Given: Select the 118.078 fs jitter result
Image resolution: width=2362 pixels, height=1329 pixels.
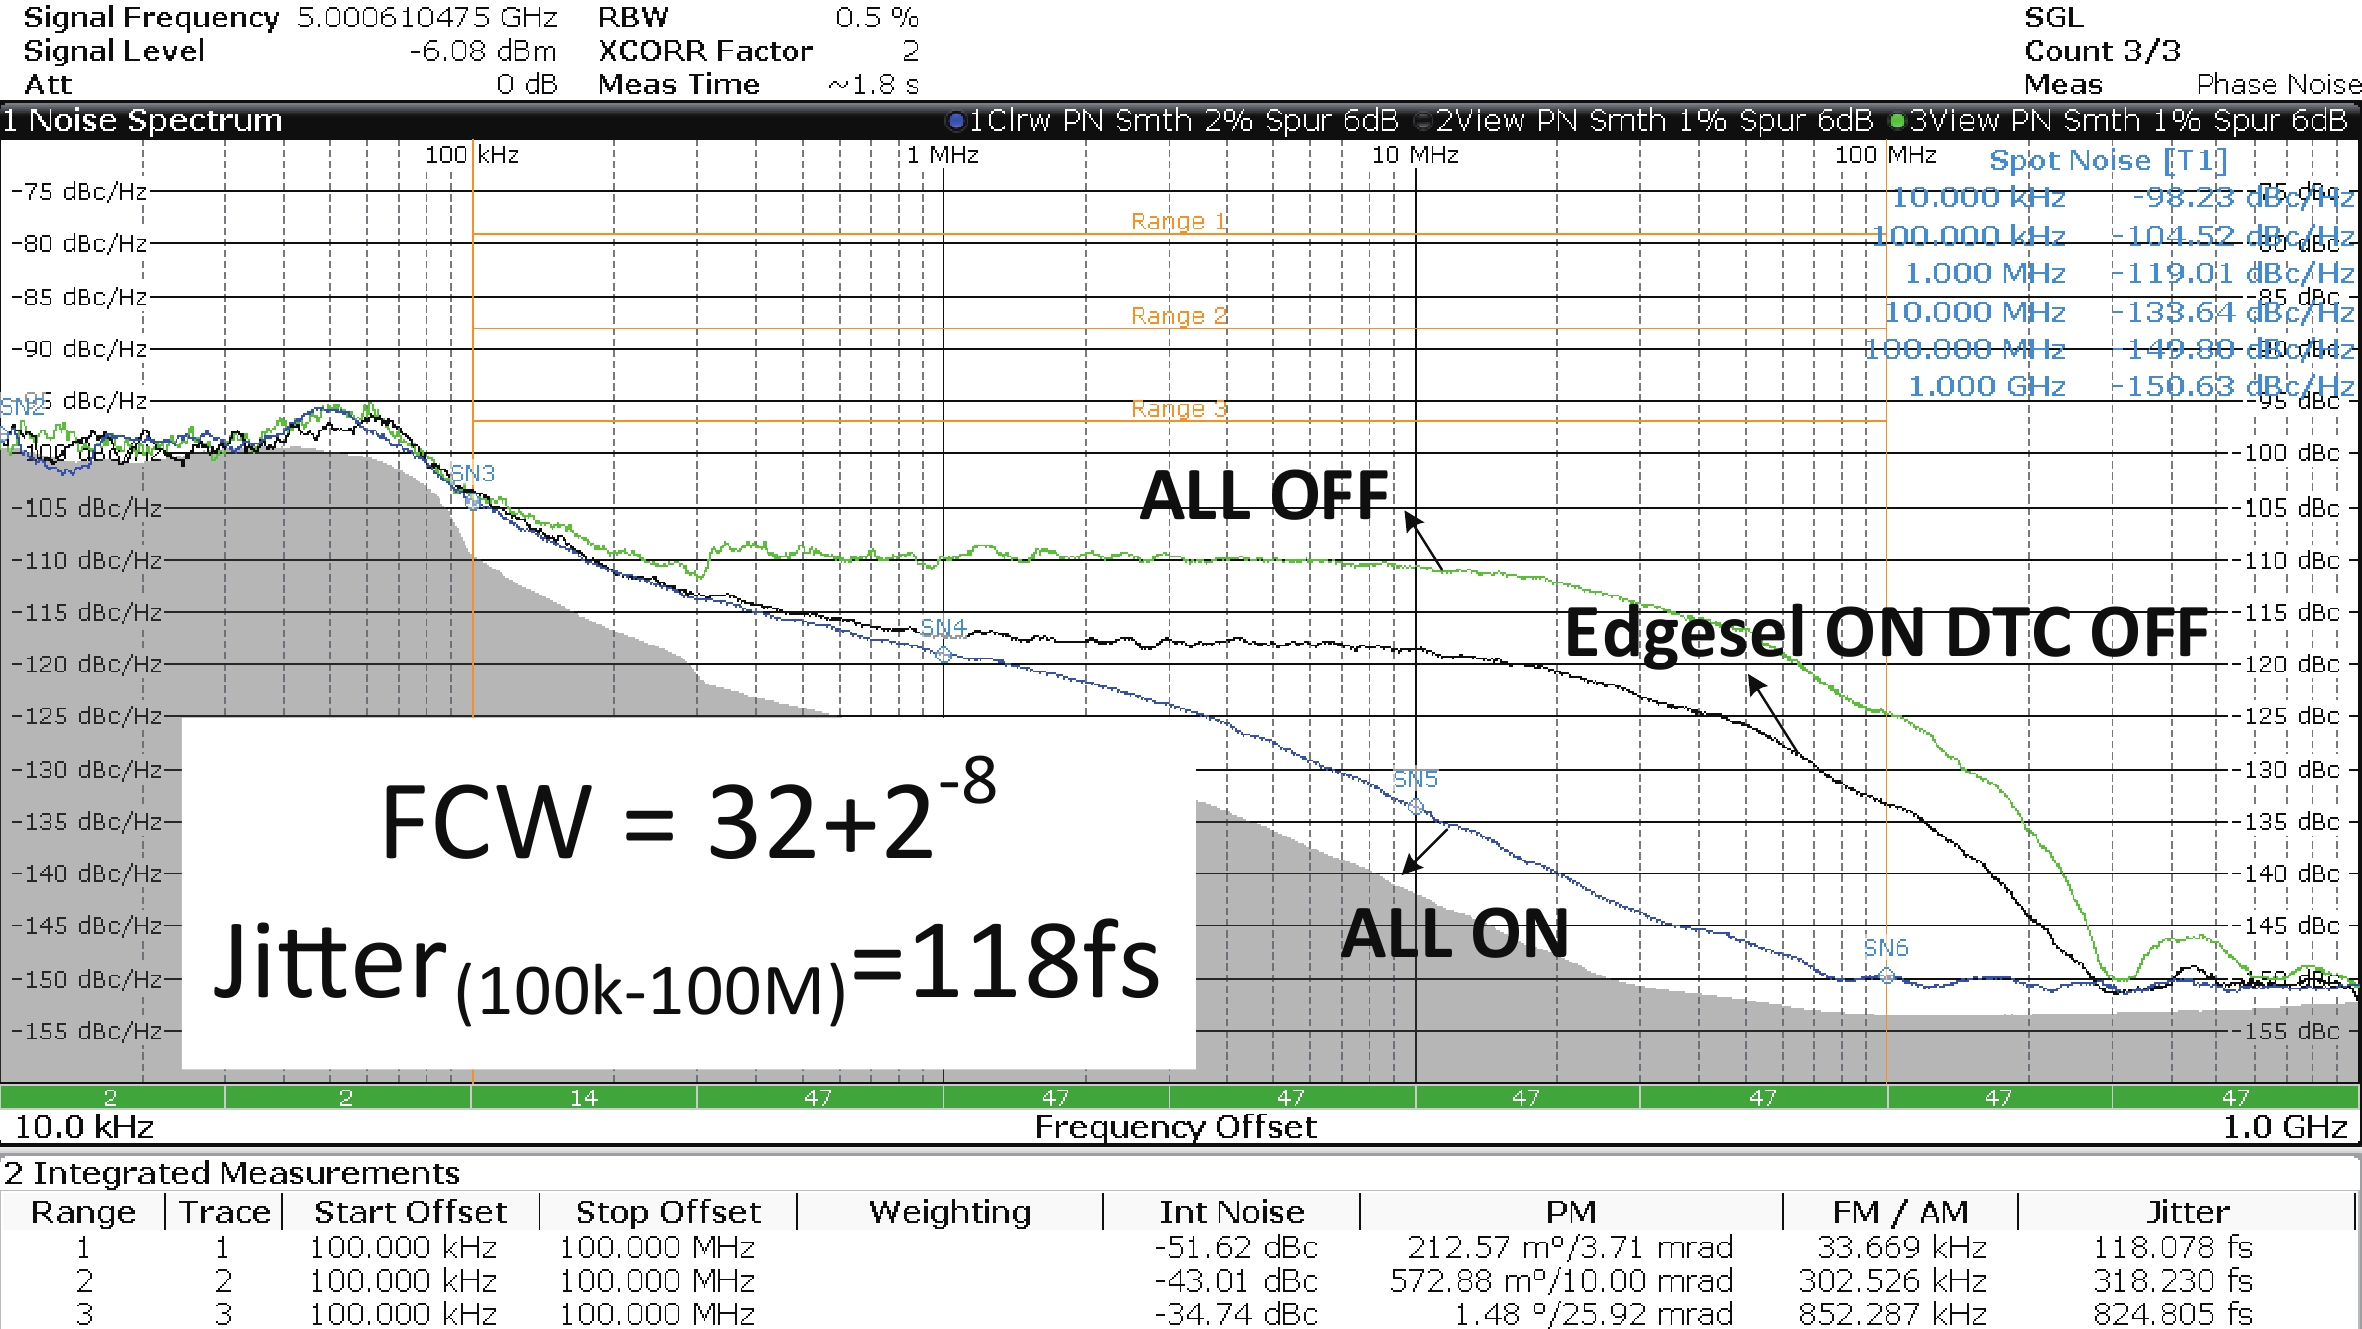Looking at the screenshot, I should click(2172, 1247).
